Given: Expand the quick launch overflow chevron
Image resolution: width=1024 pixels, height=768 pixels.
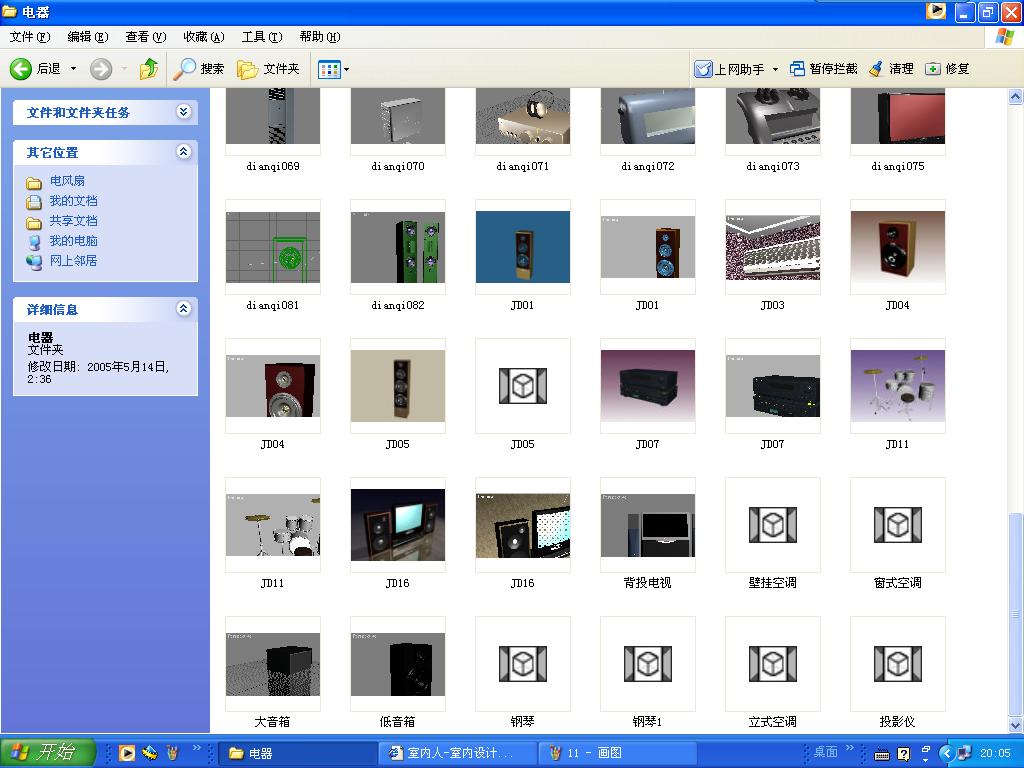Looking at the screenshot, I should coord(197,748).
